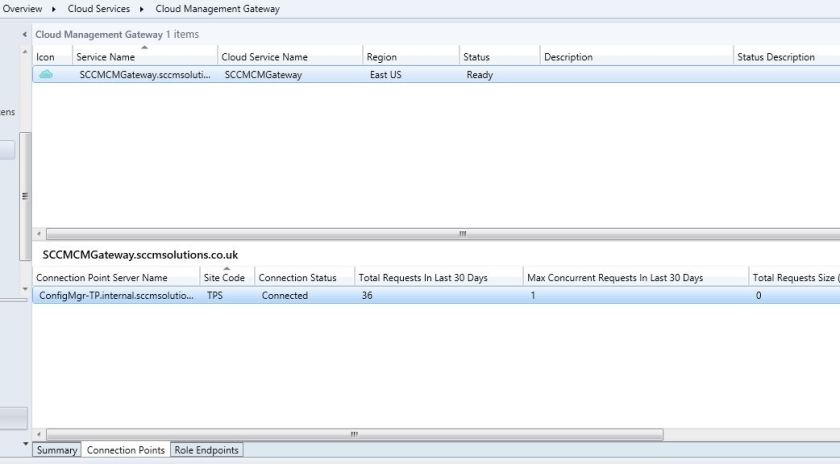Sort by Icon column header

(52, 57)
